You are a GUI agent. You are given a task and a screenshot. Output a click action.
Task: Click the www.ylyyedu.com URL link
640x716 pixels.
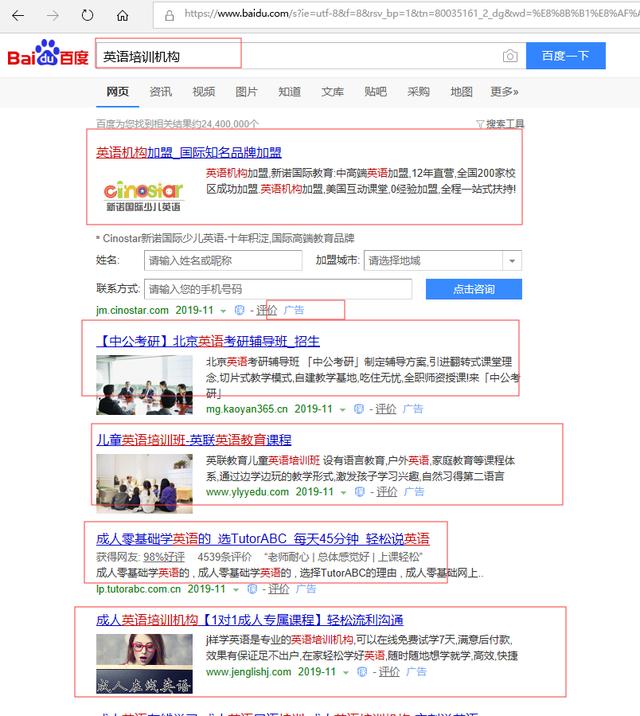coord(247,492)
